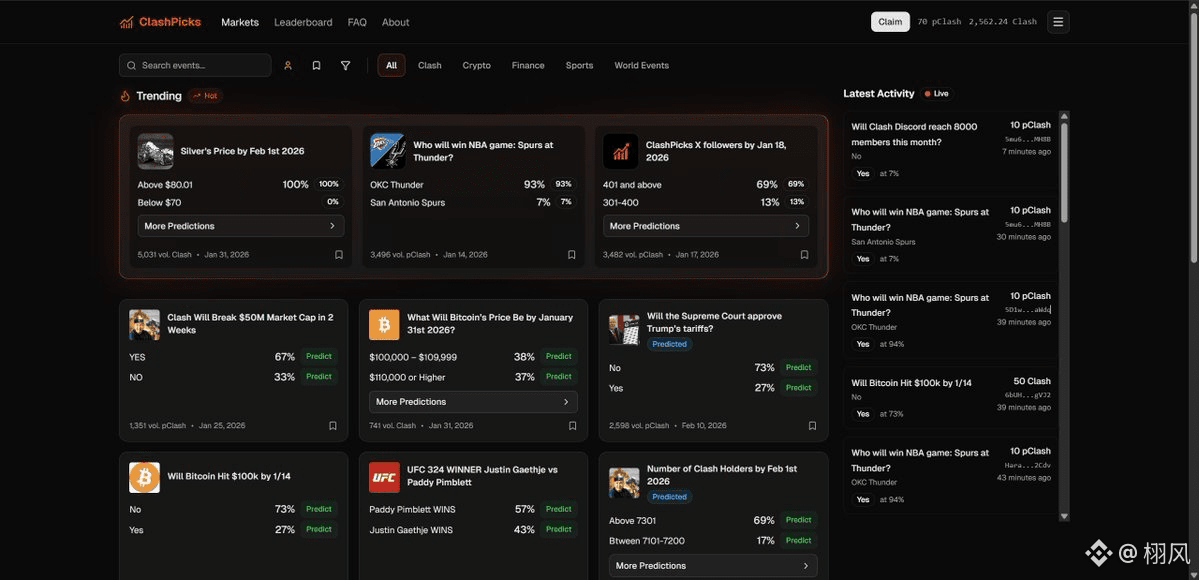Expand More Predictions on Bitcoin January price card

tap(473, 402)
